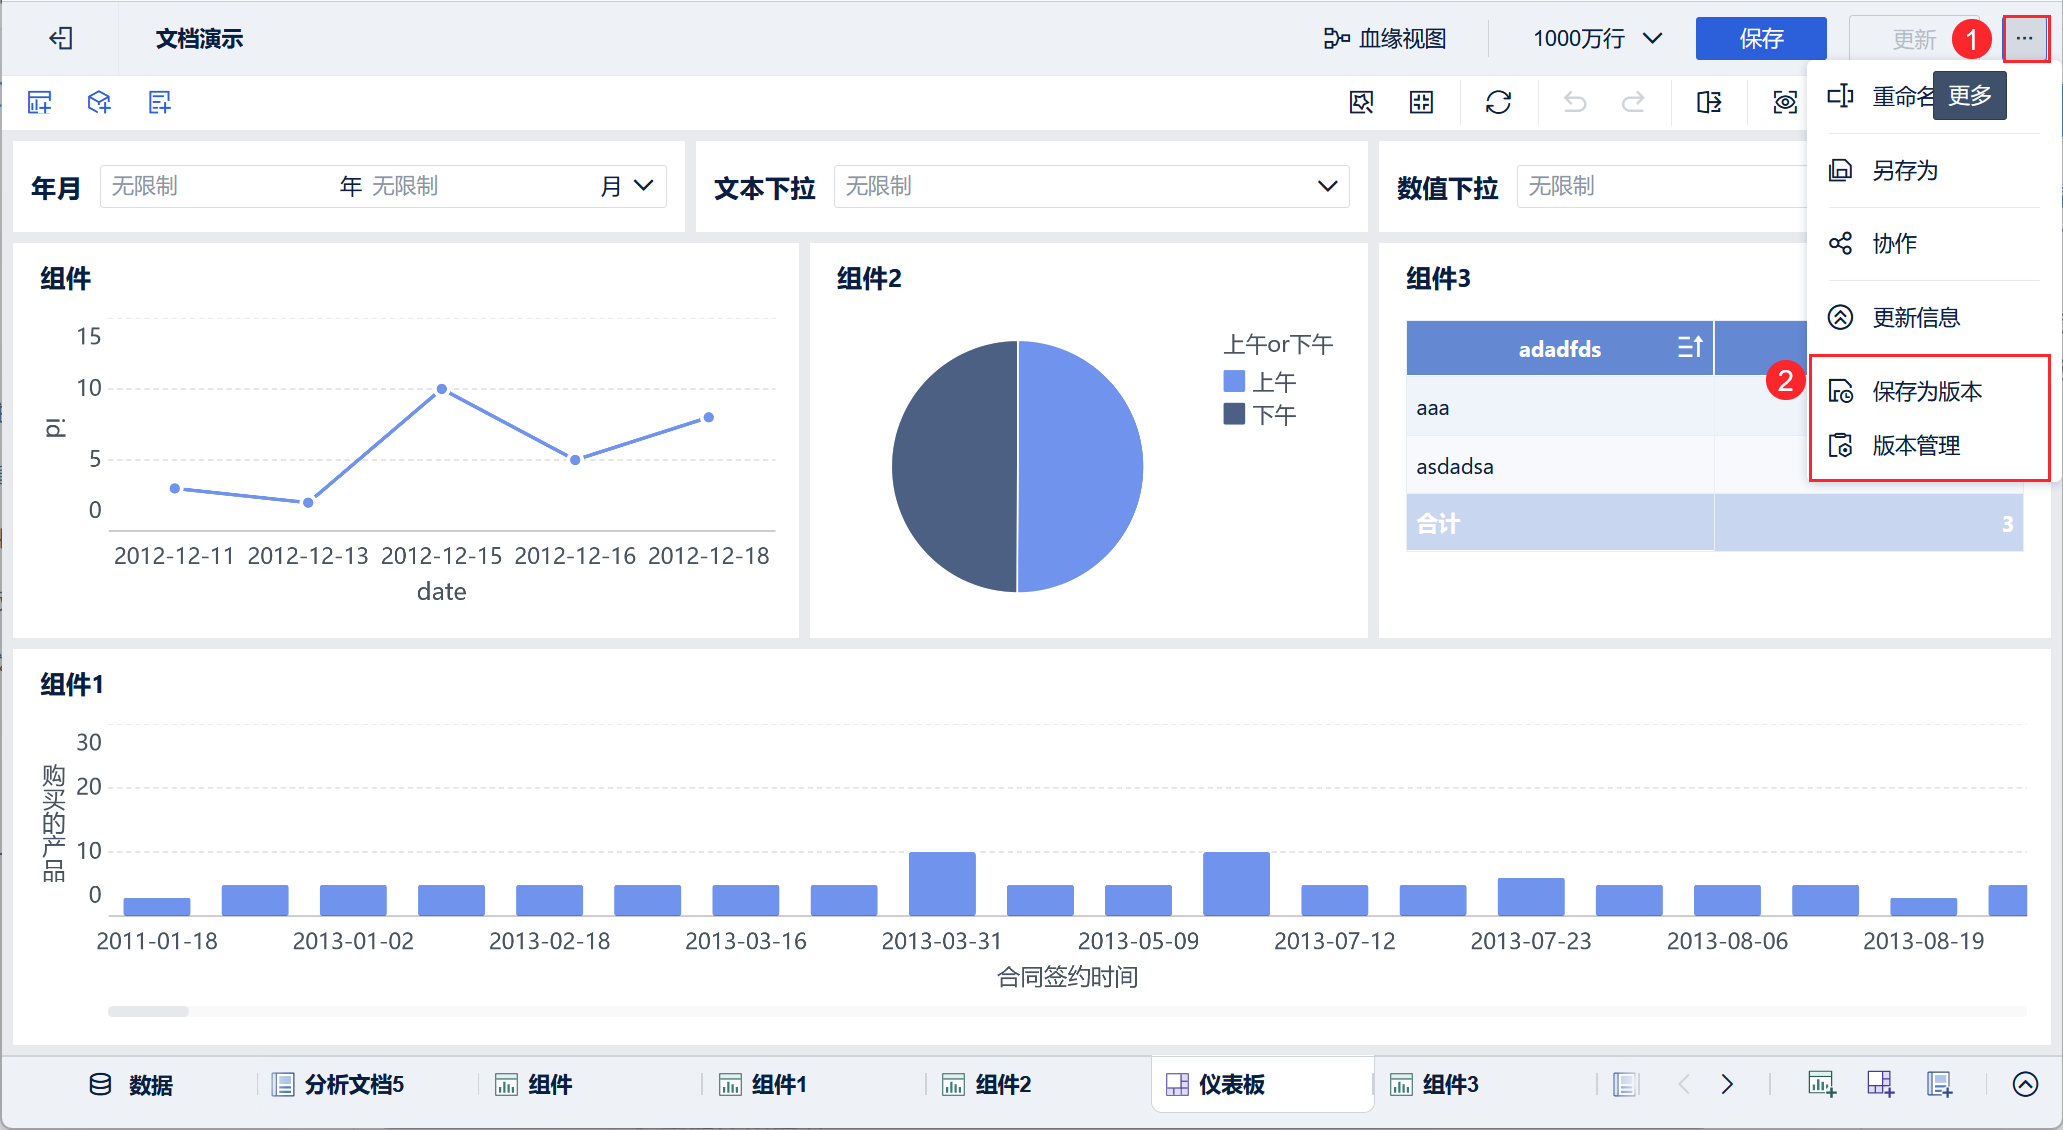Click the horizontal scrollbar under the 组件1 chart
This screenshot has height=1130, width=2063.
coord(148,1011)
